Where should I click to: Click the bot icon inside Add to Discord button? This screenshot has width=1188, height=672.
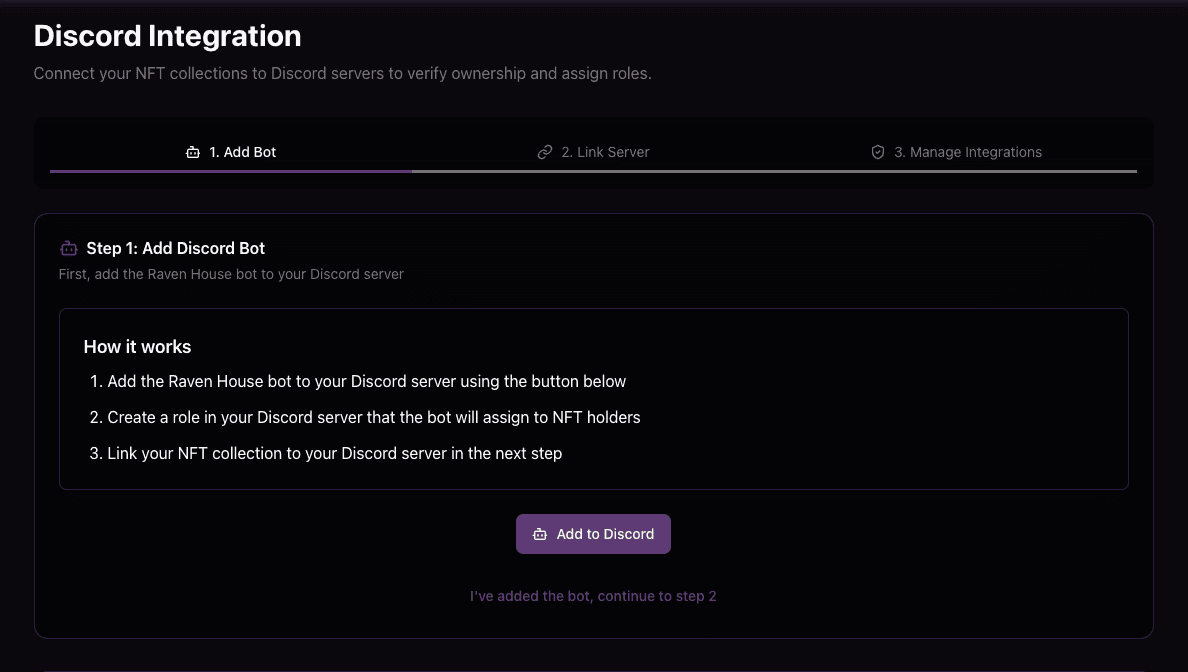tap(540, 534)
